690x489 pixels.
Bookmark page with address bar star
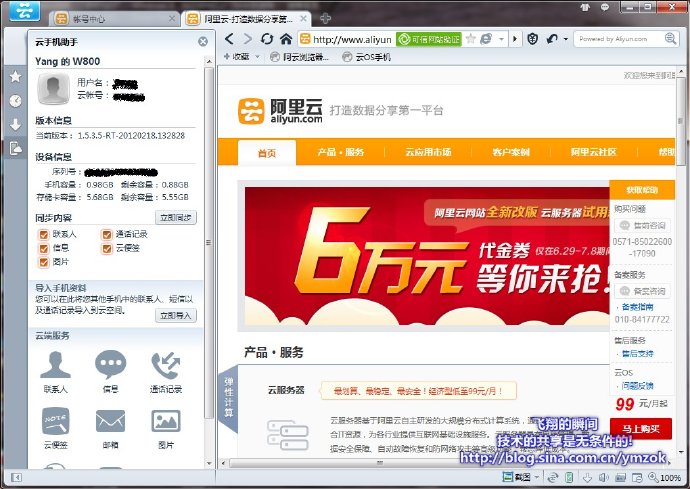pos(470,39)
